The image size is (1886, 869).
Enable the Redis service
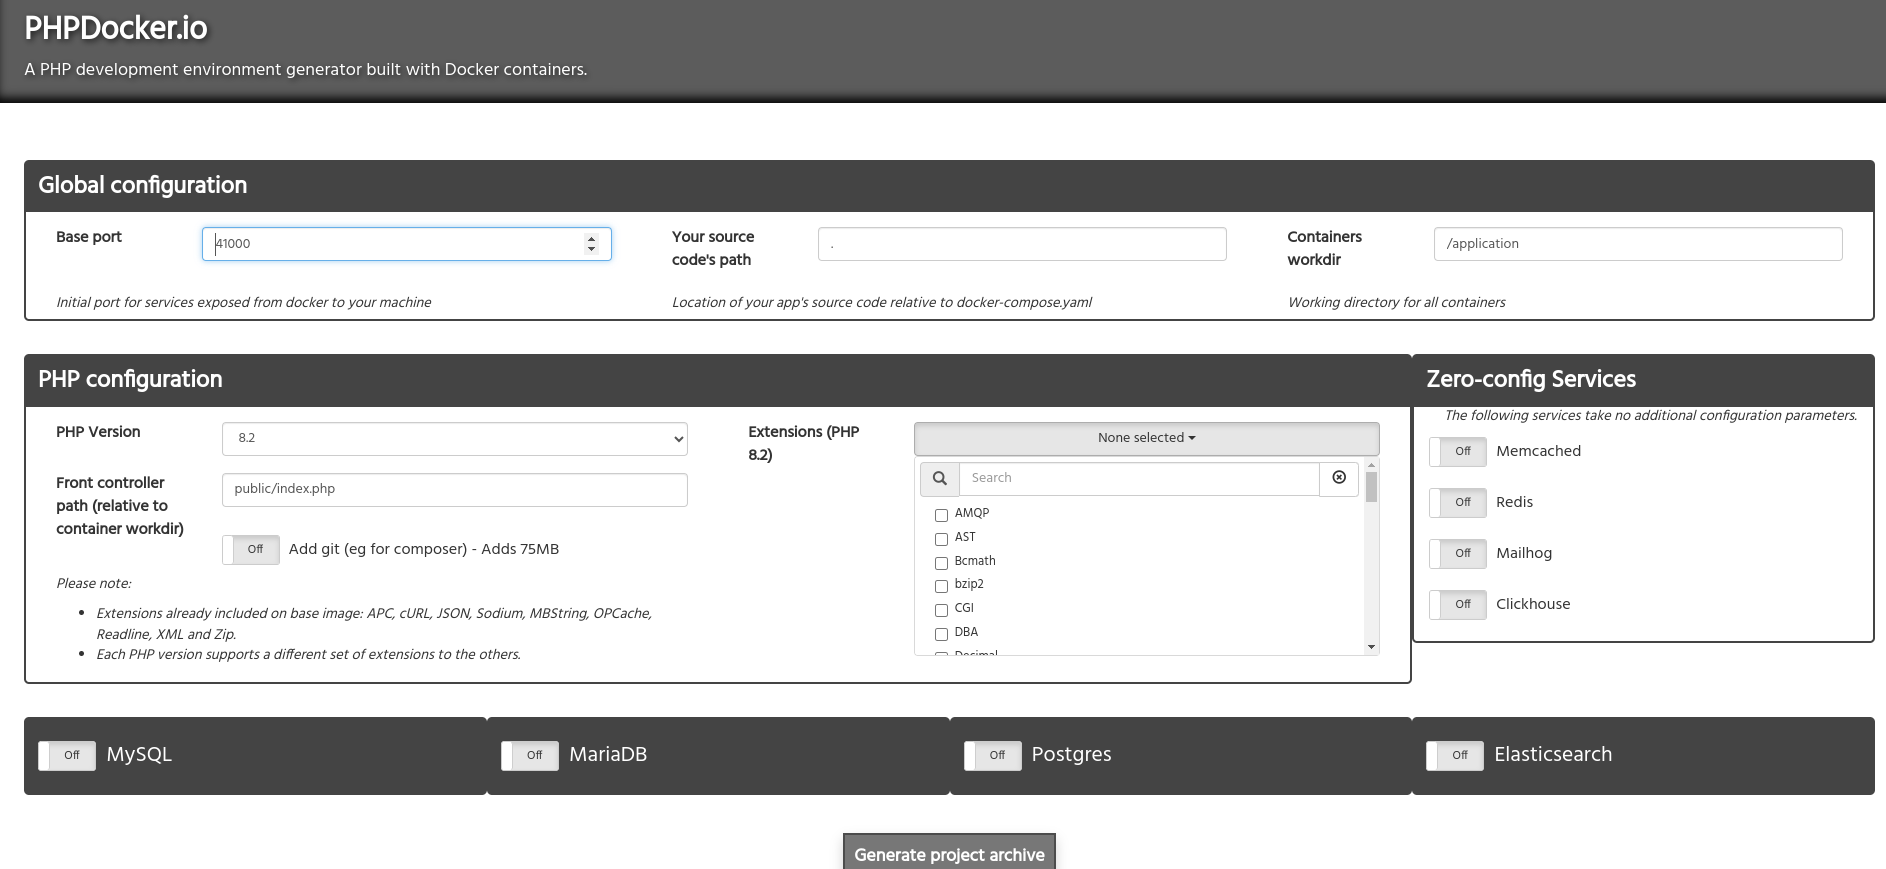tap(1457, 503)
